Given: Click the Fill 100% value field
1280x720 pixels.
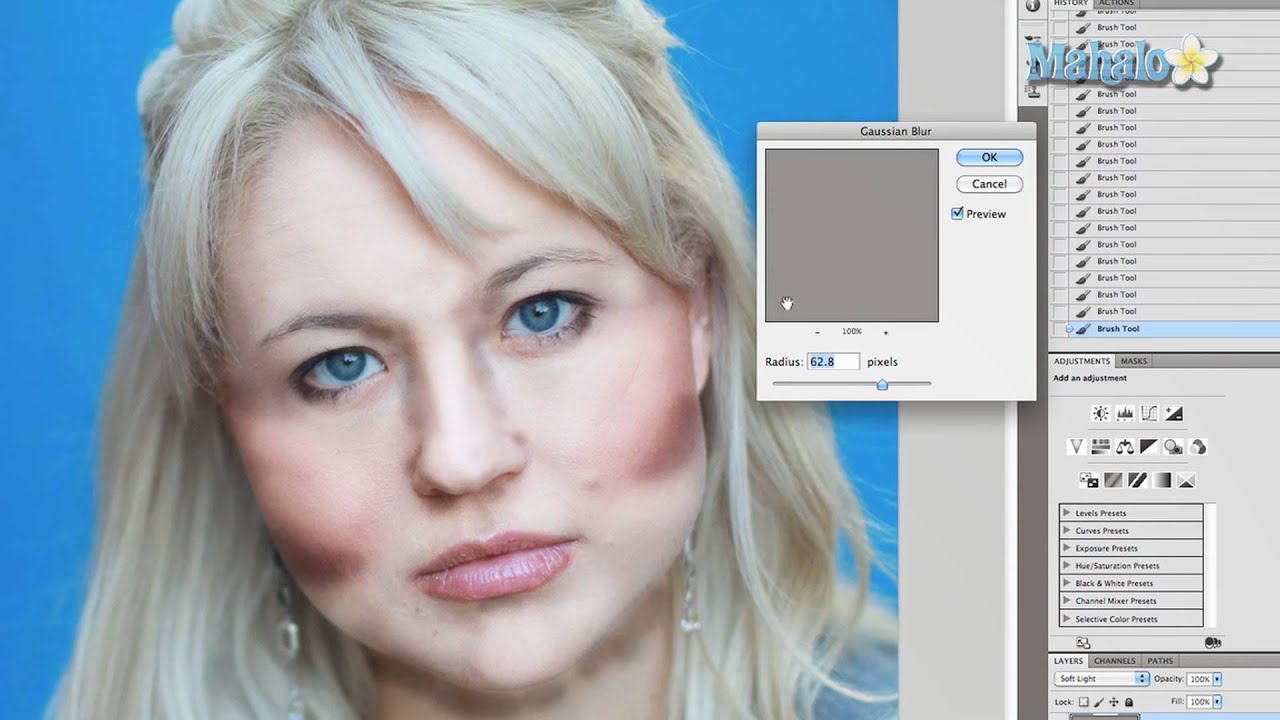Looking at the screenshot, I should pos(1199,702).
